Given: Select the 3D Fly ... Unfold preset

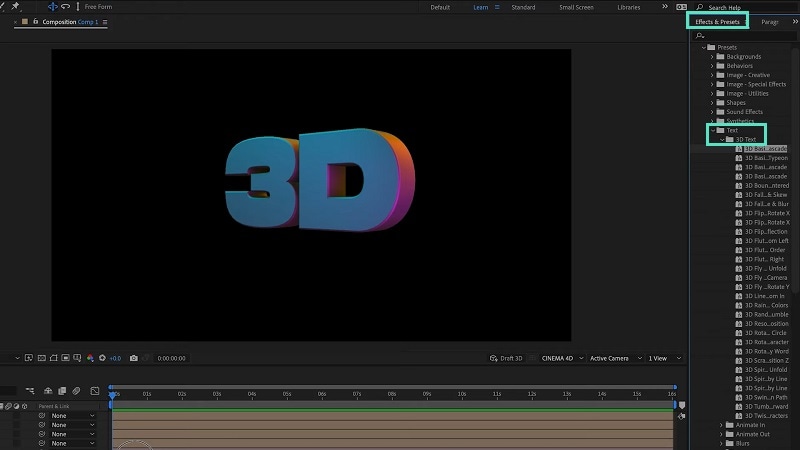Looking at the screenshot, I should [762, 268].
